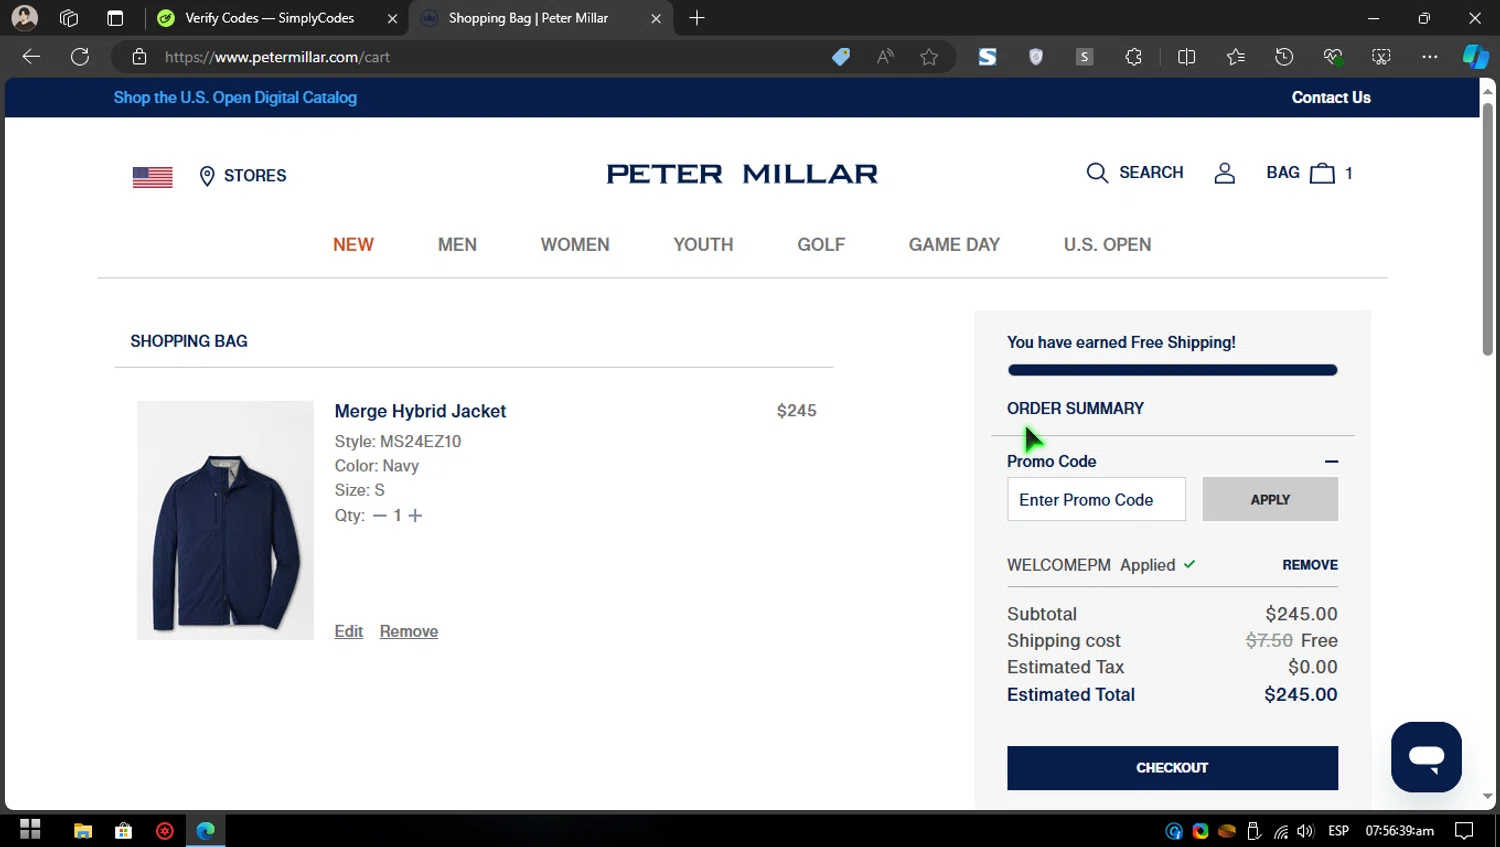Image resolution: width=1500 pixels, height=847 pixels.
Task: Edit the jacket item
Action: tap(348, 631)
